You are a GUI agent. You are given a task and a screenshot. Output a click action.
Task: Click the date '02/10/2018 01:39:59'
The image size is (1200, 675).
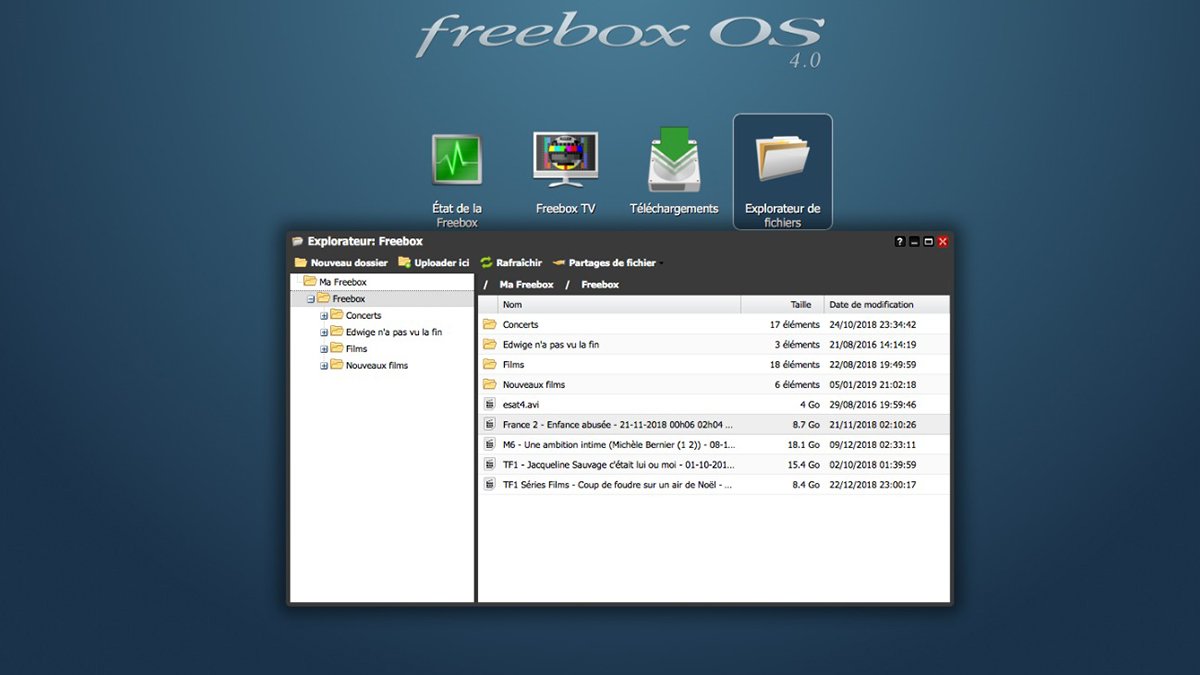click(872, 464)
